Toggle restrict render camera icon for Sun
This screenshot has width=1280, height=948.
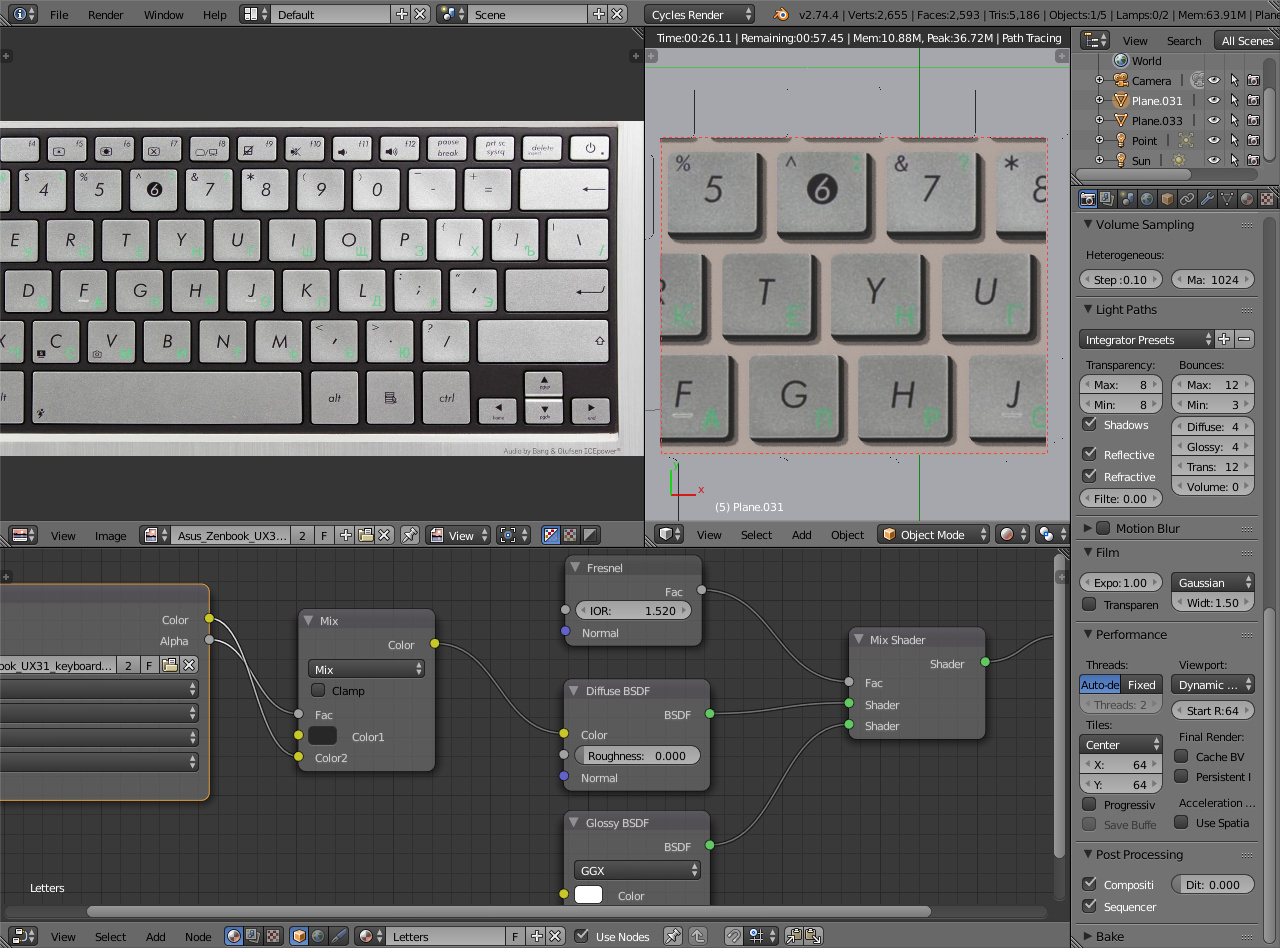(1253, 160)
